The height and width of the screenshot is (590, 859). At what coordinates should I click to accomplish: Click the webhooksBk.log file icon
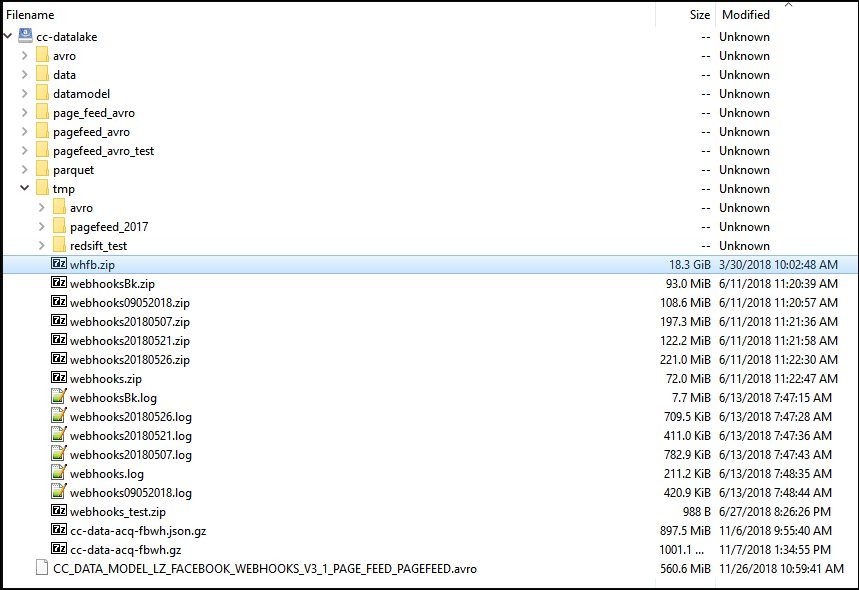[59, 398]
